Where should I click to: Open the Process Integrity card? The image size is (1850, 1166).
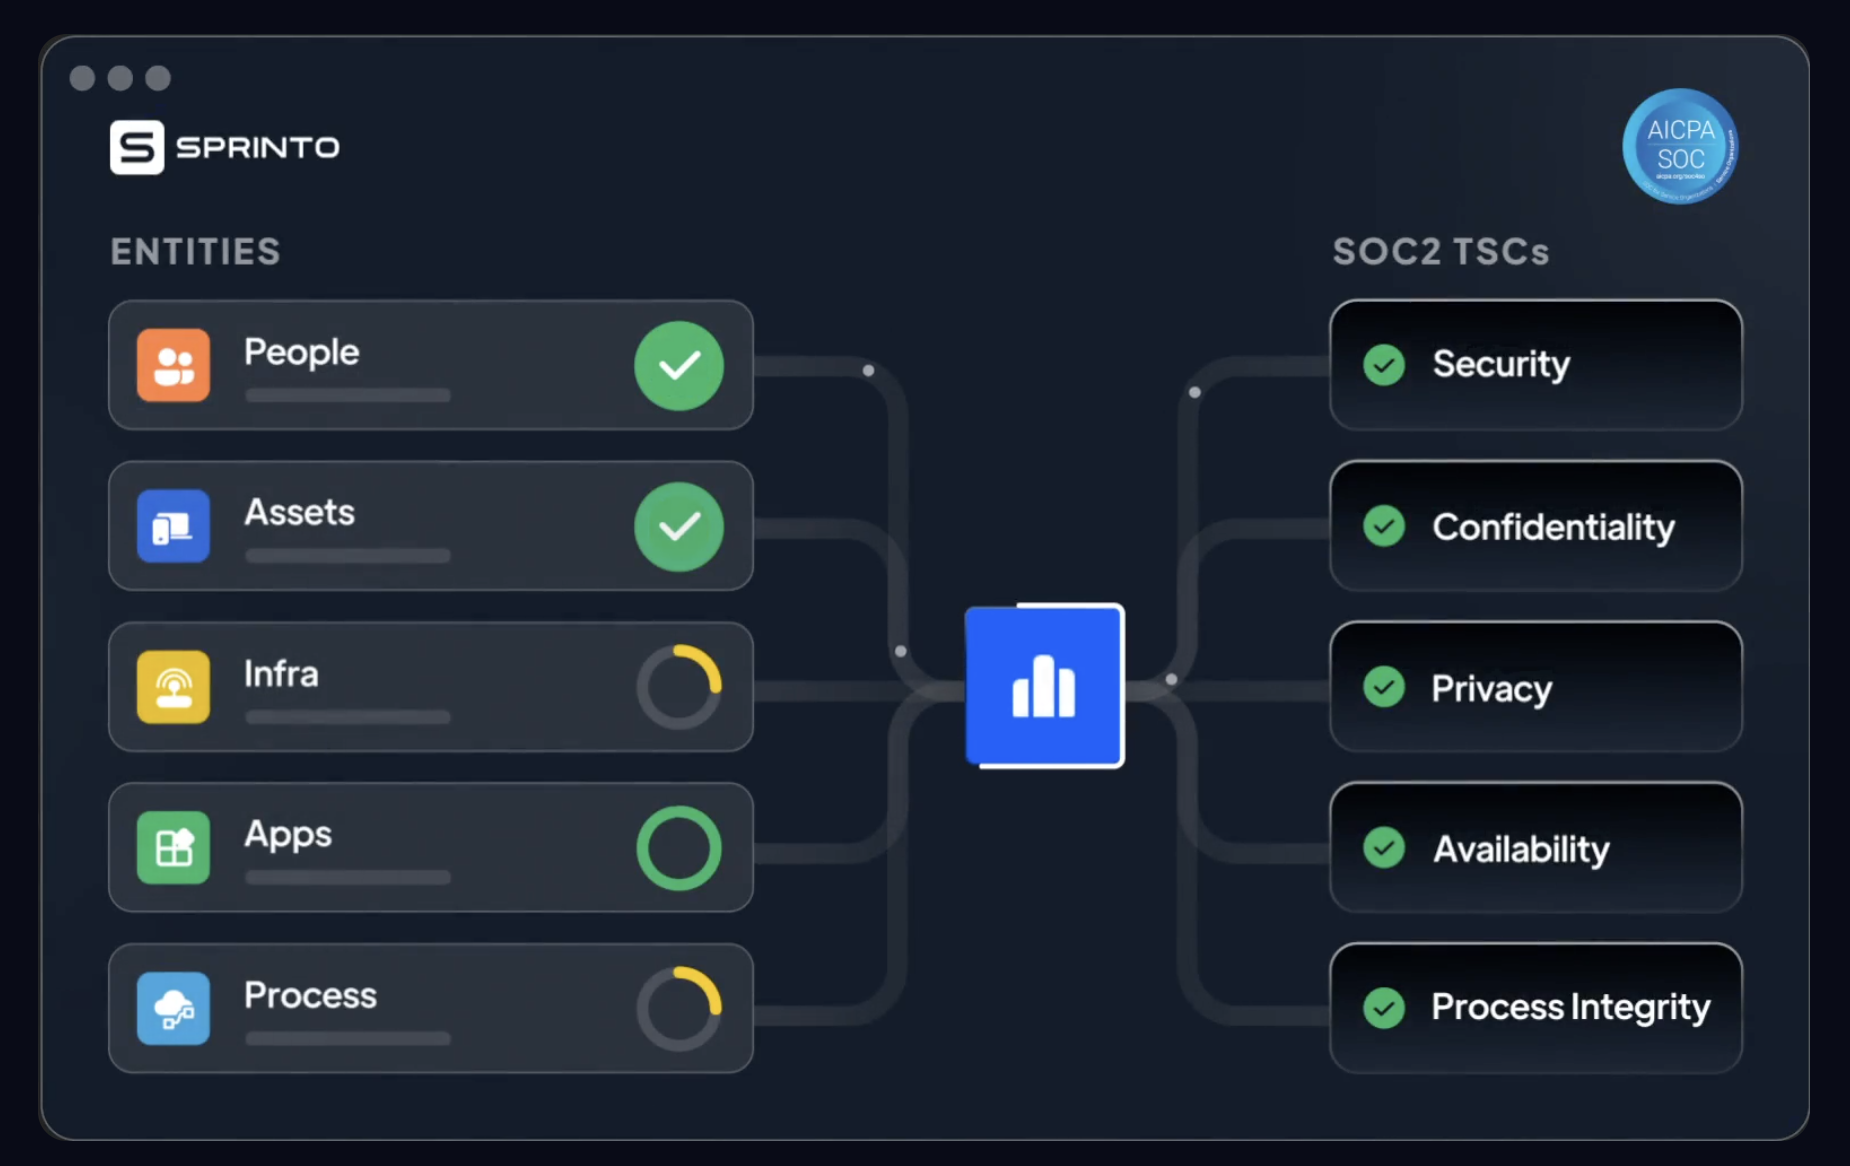coord(1535,1008)
